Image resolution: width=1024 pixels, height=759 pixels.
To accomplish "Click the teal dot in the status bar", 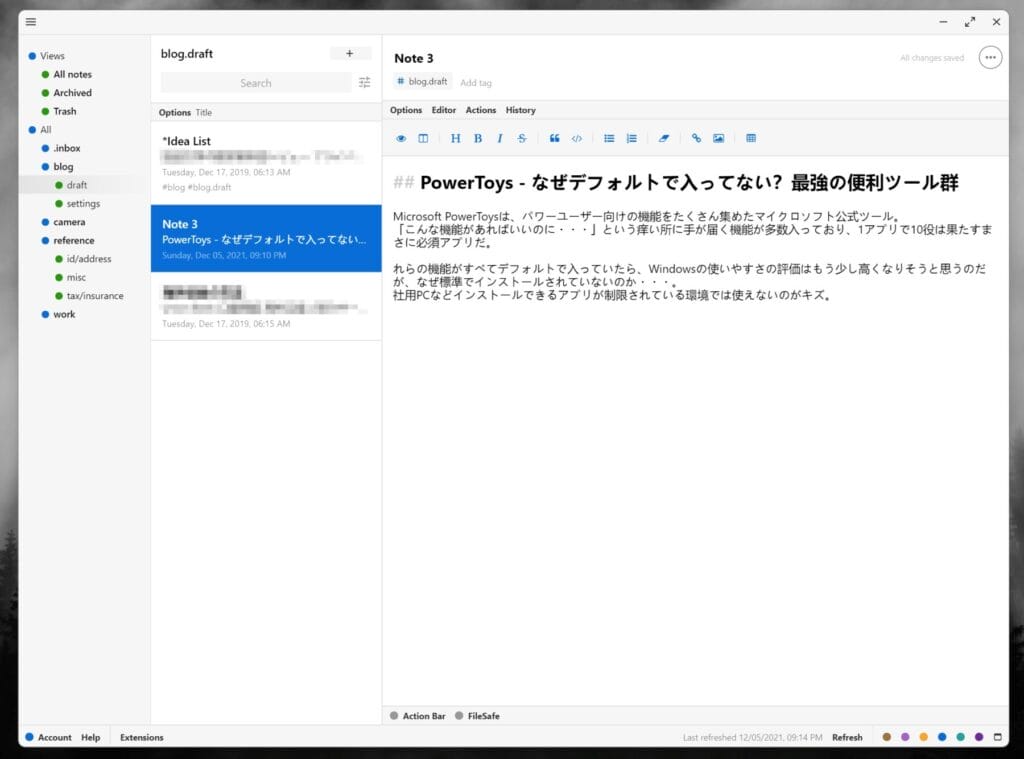I will coord(960,737).
